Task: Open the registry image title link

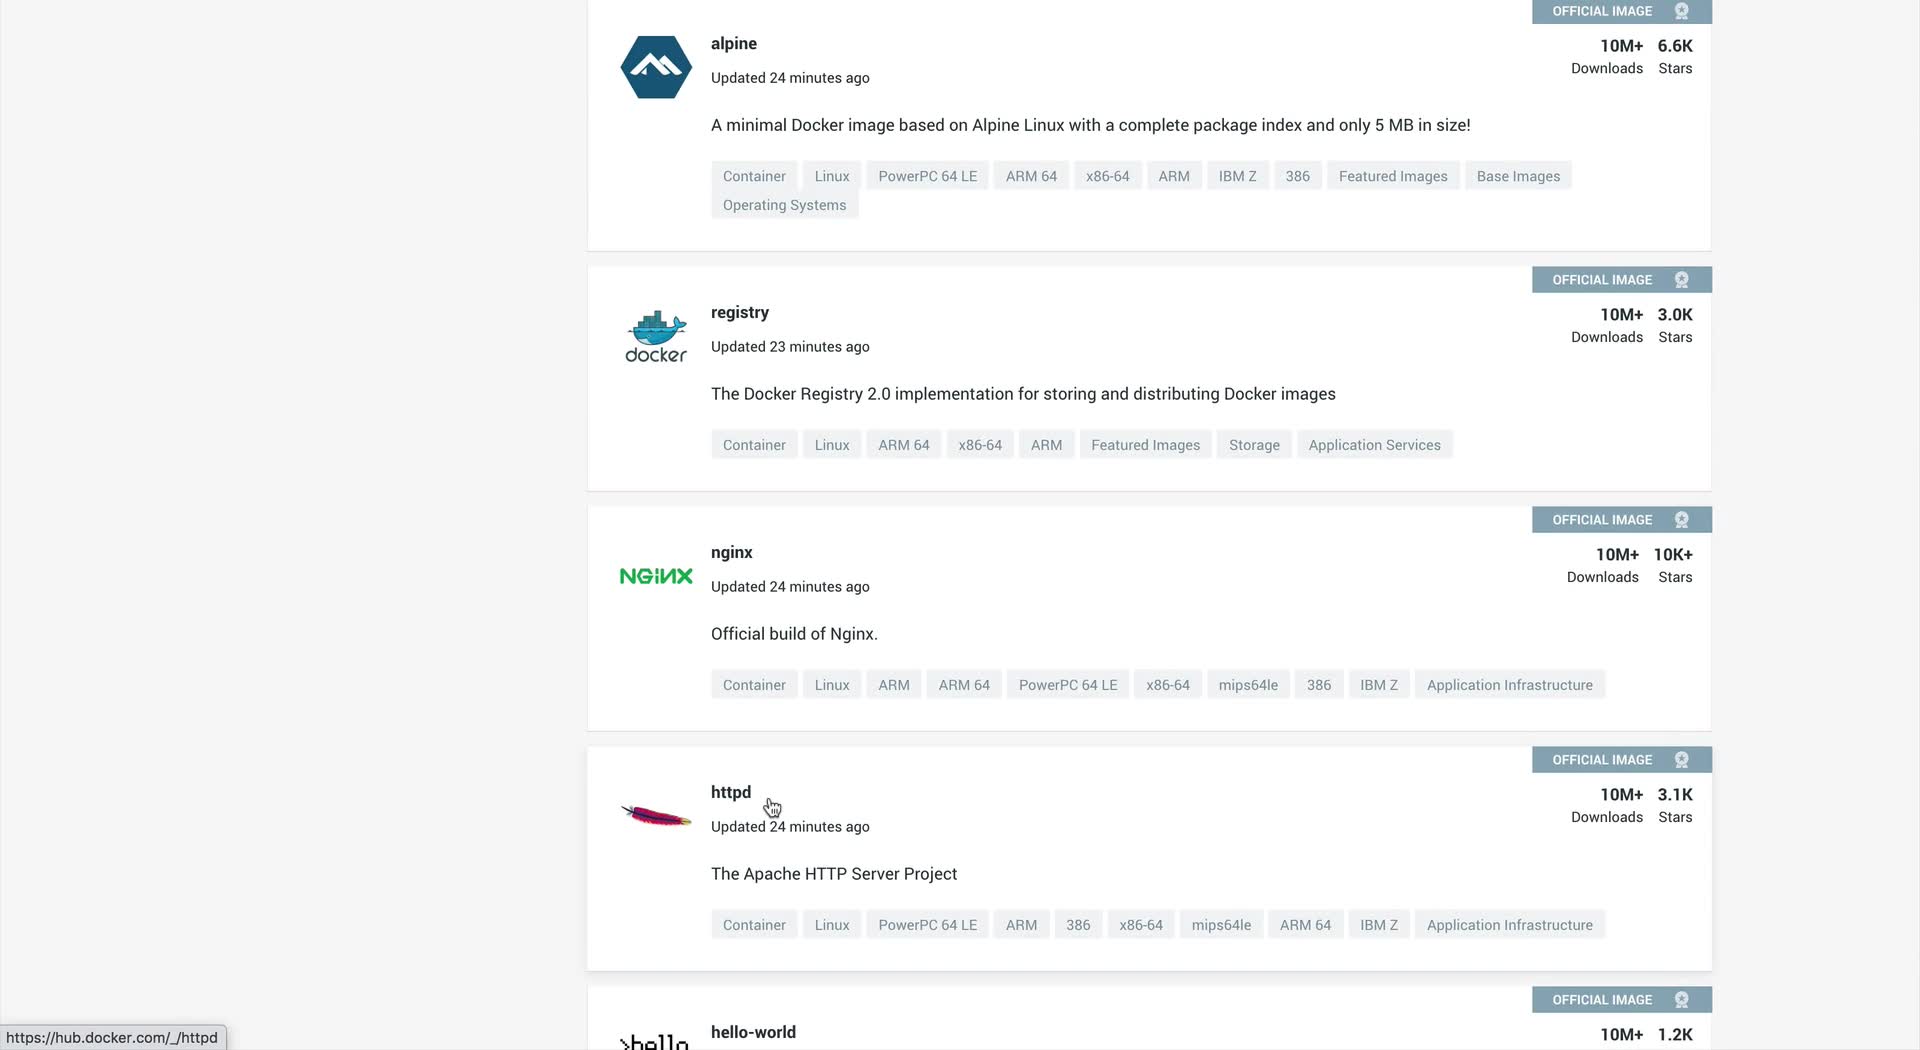Action: [x=739, y=312]
